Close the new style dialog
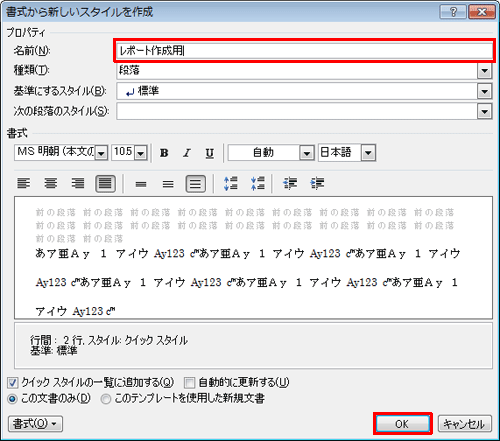The height and width of the screenshot is (441, 500). 481,12
